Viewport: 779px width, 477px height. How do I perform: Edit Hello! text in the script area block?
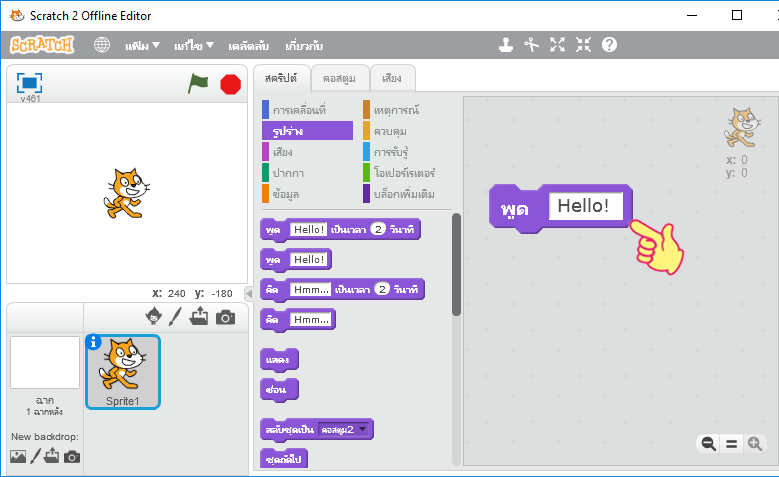tap(586, 206)
